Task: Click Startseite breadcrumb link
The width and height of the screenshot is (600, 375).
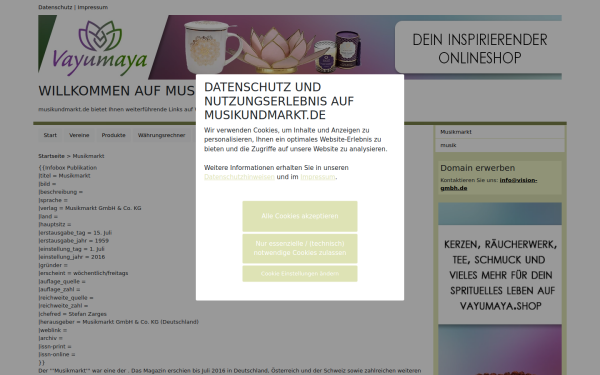Action: 51,156
